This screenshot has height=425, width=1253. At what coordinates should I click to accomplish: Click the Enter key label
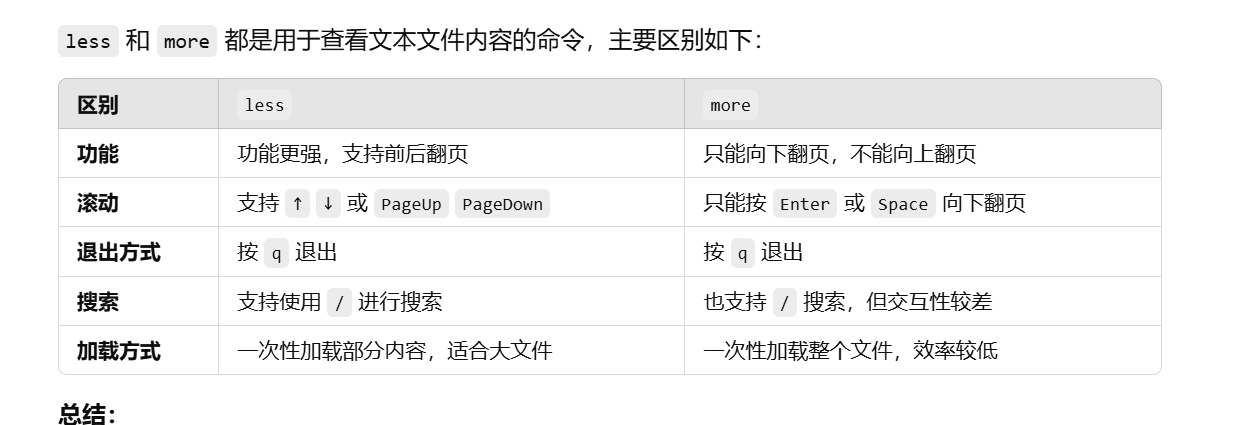[804, 204]
